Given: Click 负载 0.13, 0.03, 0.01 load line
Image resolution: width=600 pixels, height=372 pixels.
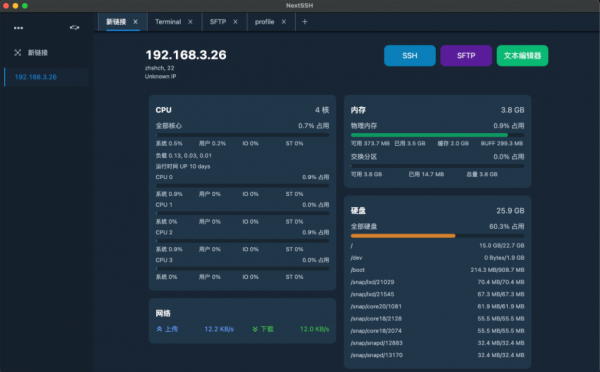Looking at the screenshot, I should 183,155.
